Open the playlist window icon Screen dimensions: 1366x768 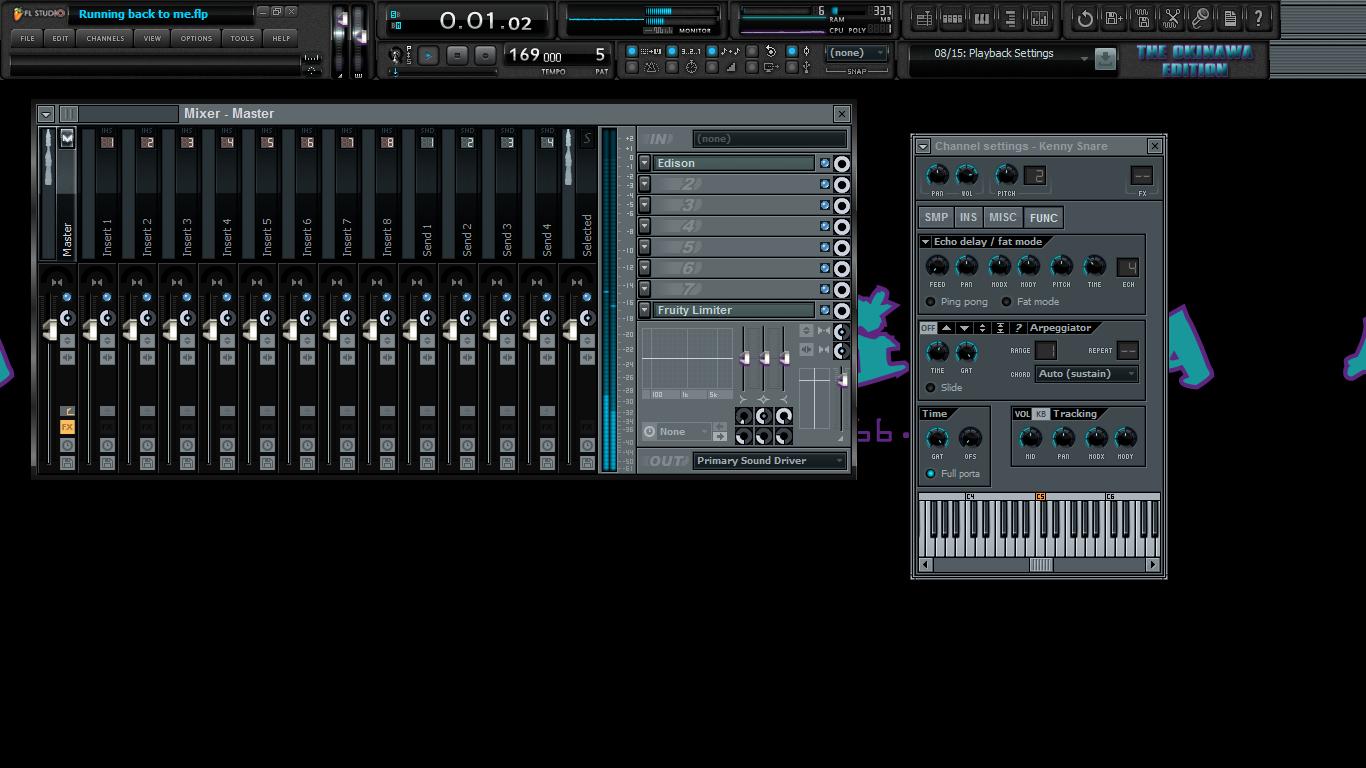point(924,18)
